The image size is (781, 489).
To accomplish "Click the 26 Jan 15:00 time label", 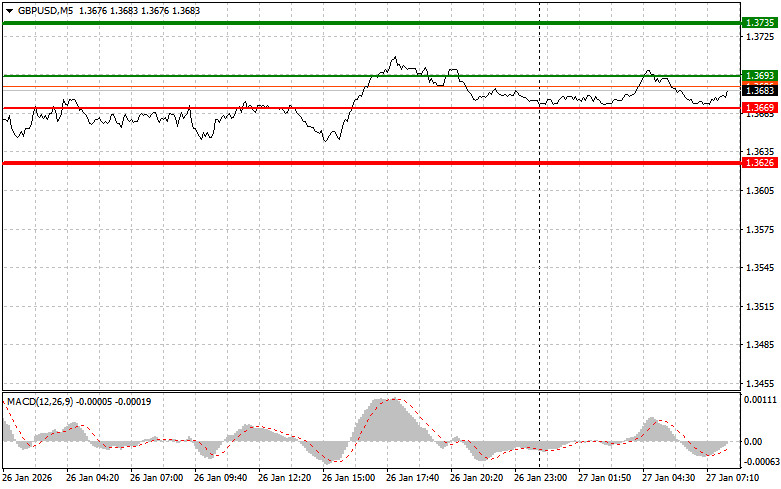I will click(x=350, y=479).
